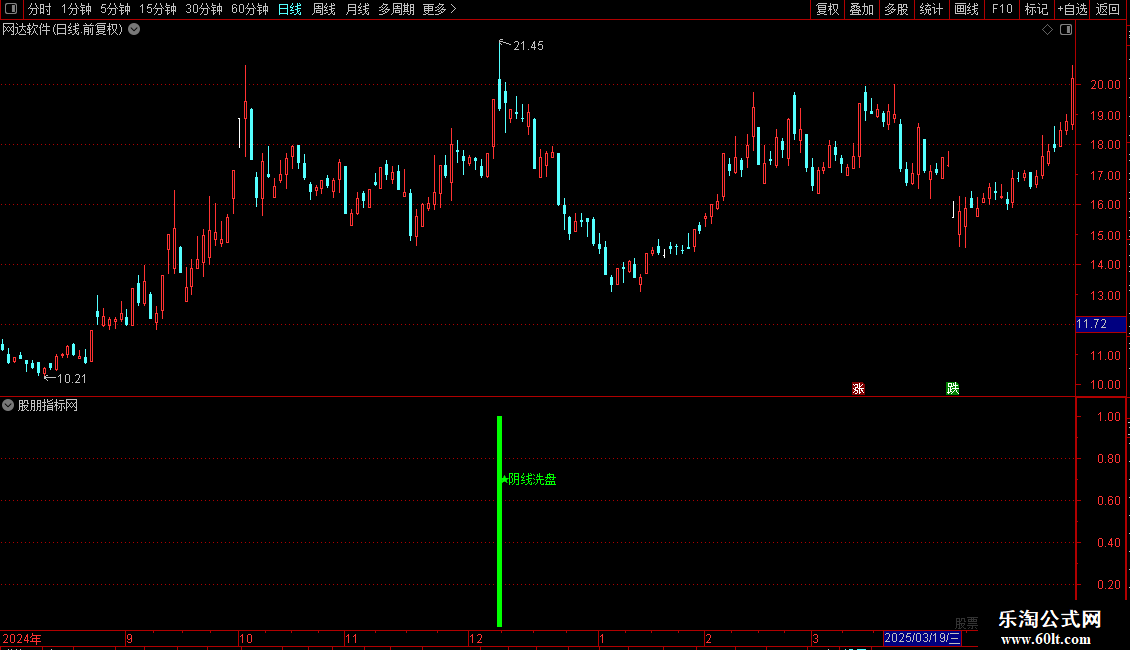The width and height of the screenshot is (1130, 650).
Task: Open 多股 multi-stock view
Action: (896, 9)
